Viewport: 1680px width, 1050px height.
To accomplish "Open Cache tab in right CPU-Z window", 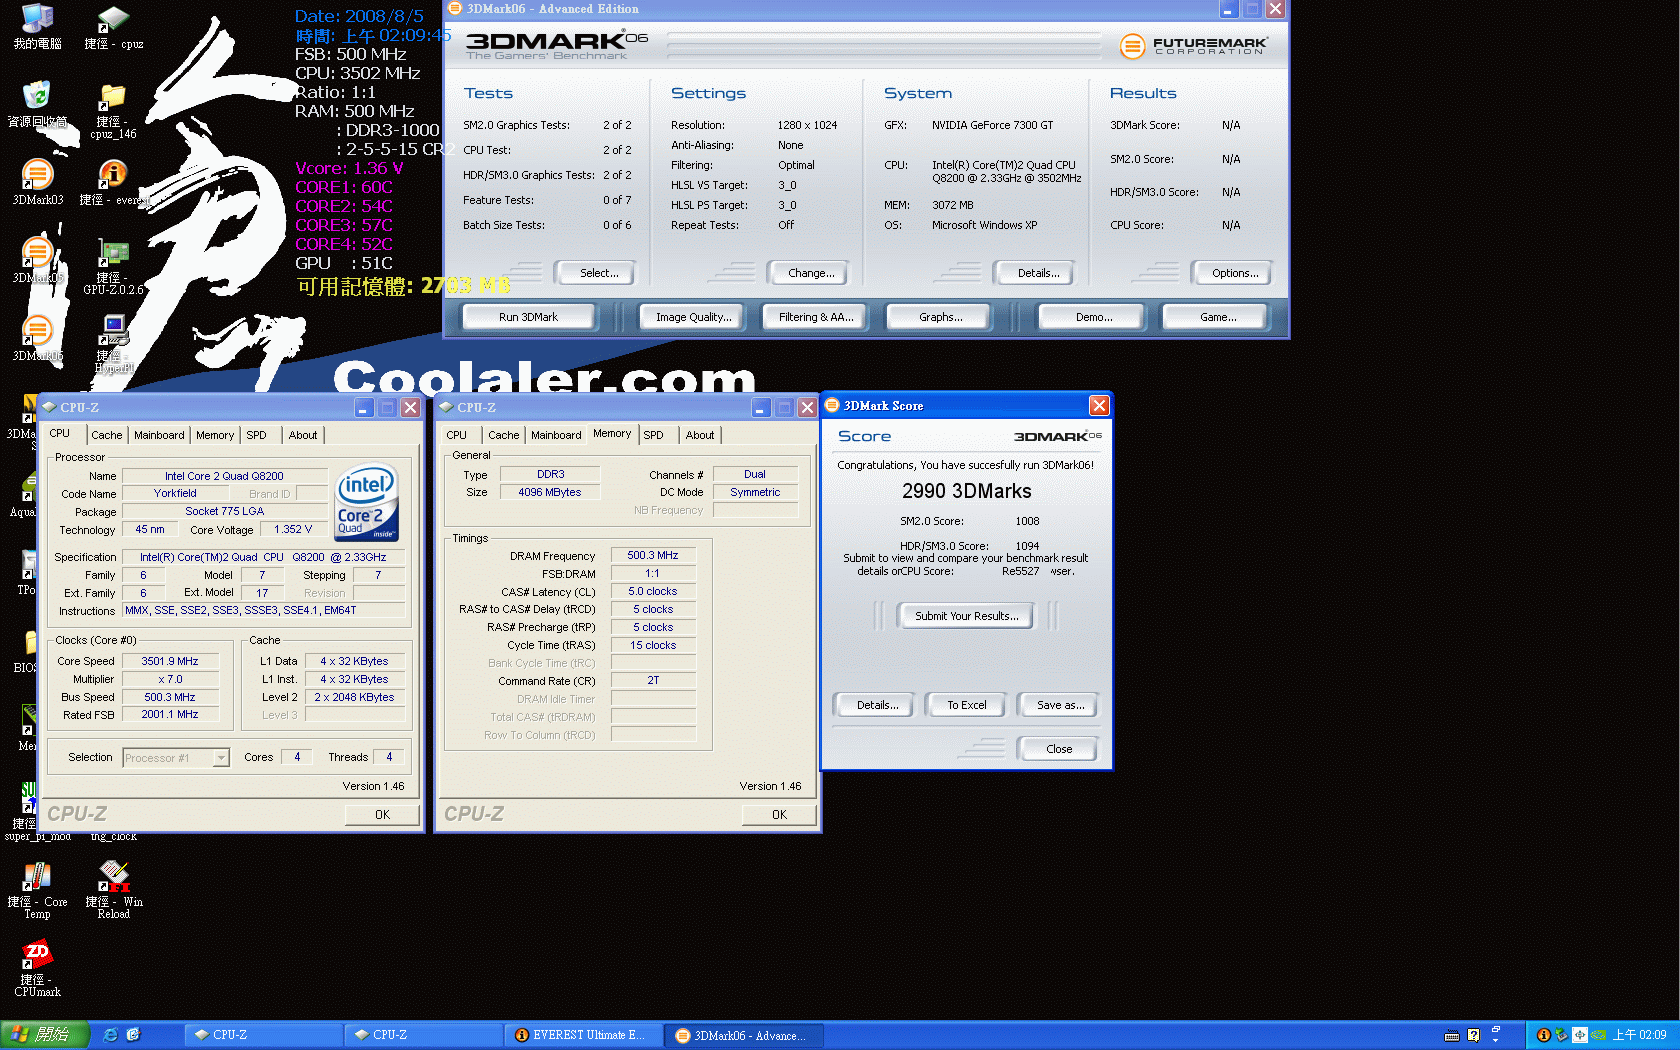I will (504, 435).
